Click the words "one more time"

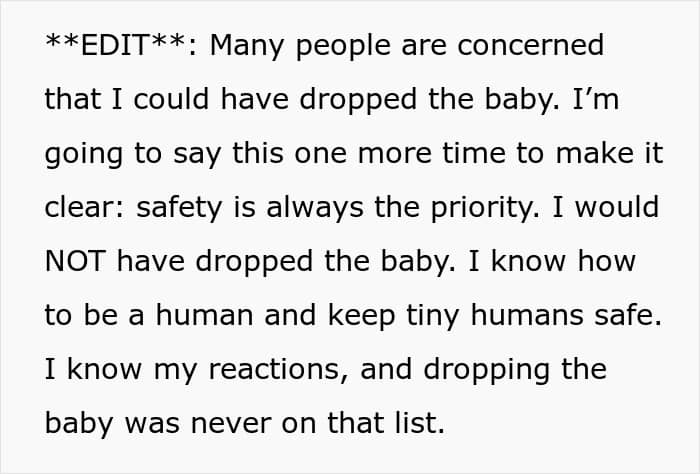pos(401,154)
